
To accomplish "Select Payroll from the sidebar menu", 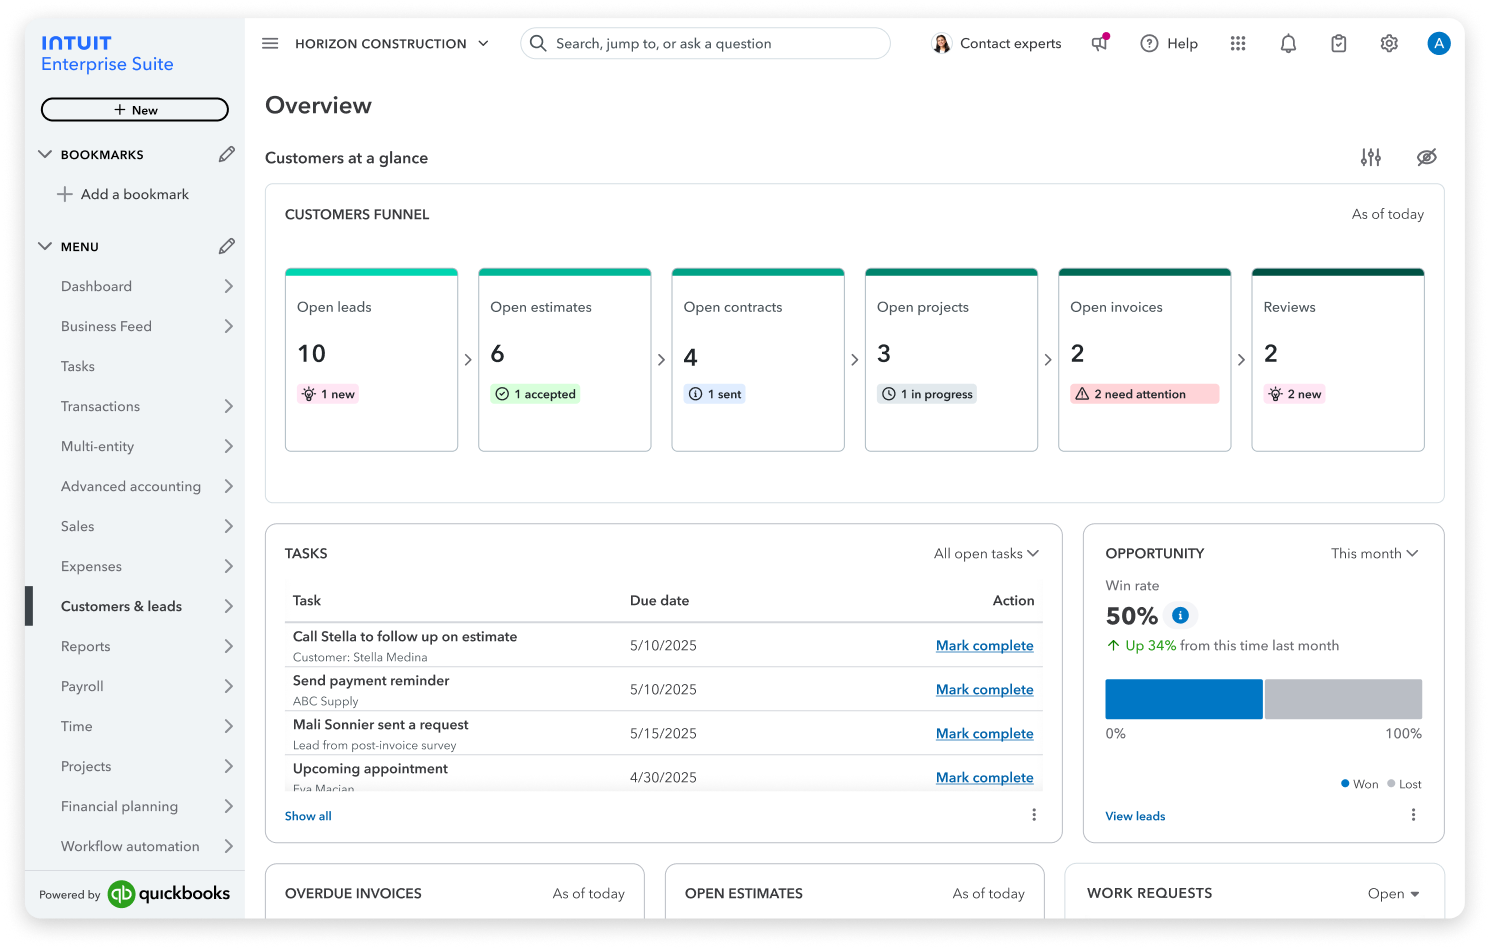I will click(x=82, y=686).
